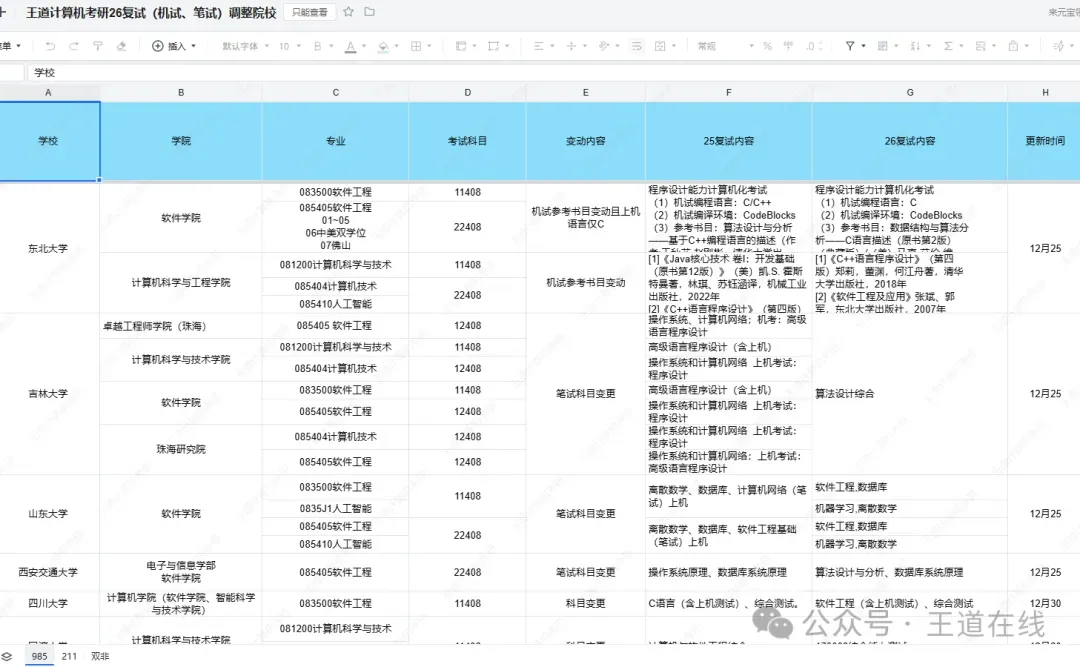Select column G header
Screen dimensions: 1080x667
click(910, 92)
